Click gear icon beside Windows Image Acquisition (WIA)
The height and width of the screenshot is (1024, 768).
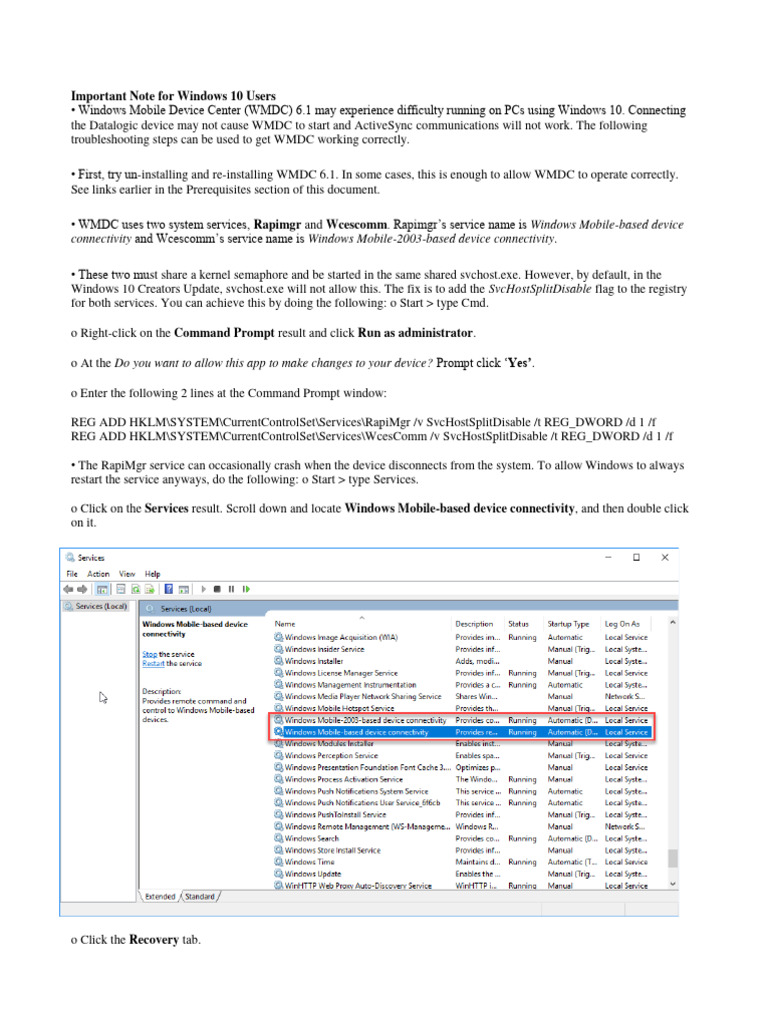click(279, 637)
